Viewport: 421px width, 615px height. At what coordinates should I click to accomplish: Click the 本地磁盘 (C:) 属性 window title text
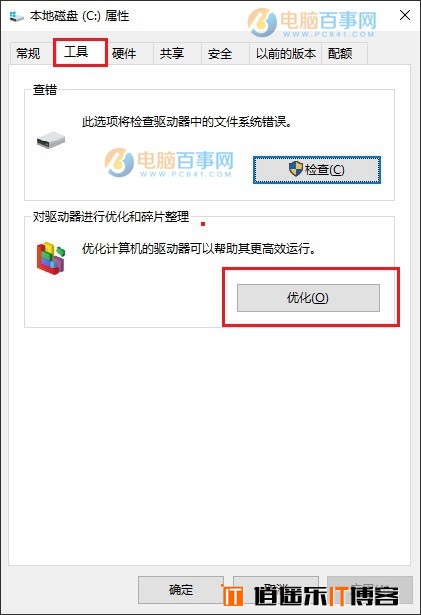tap(80, 16)
